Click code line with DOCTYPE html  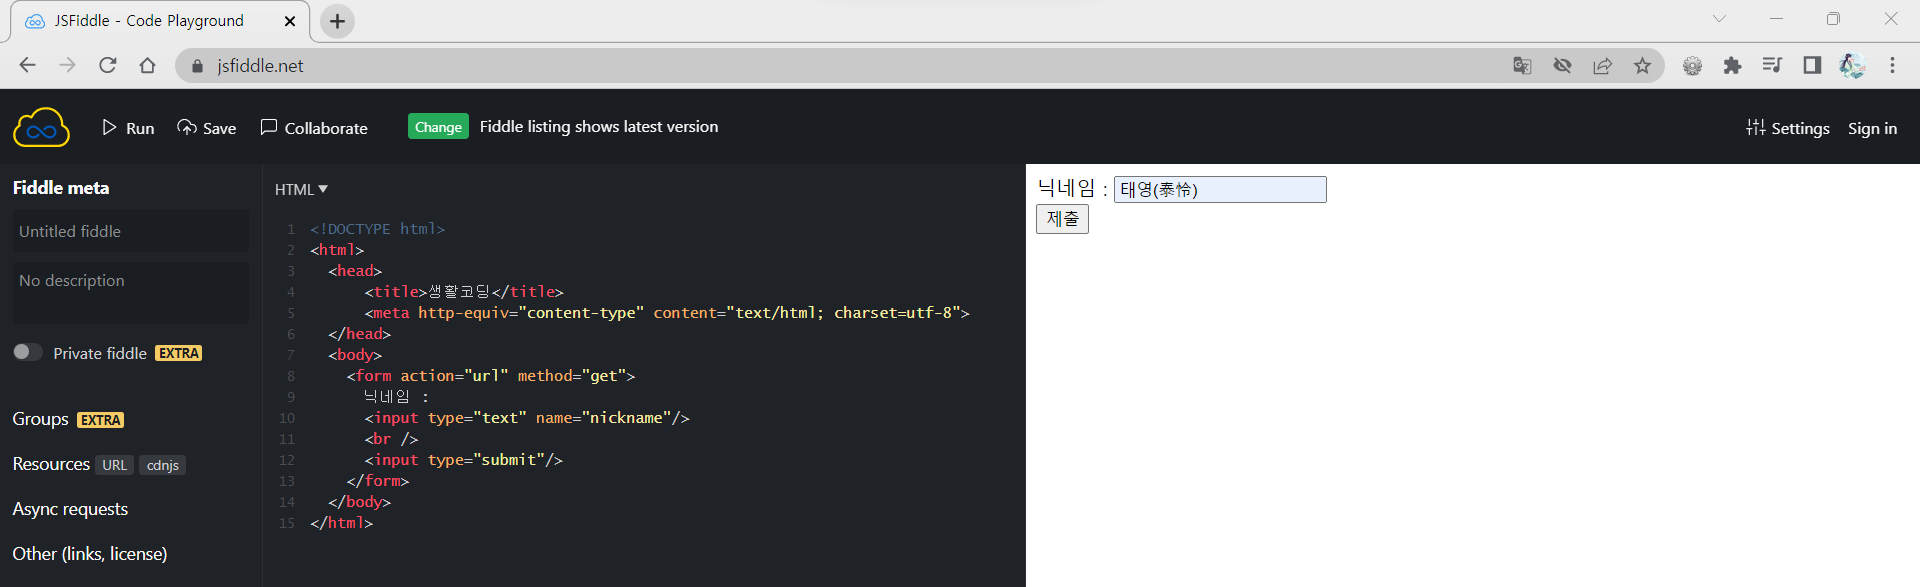[377, 229]
